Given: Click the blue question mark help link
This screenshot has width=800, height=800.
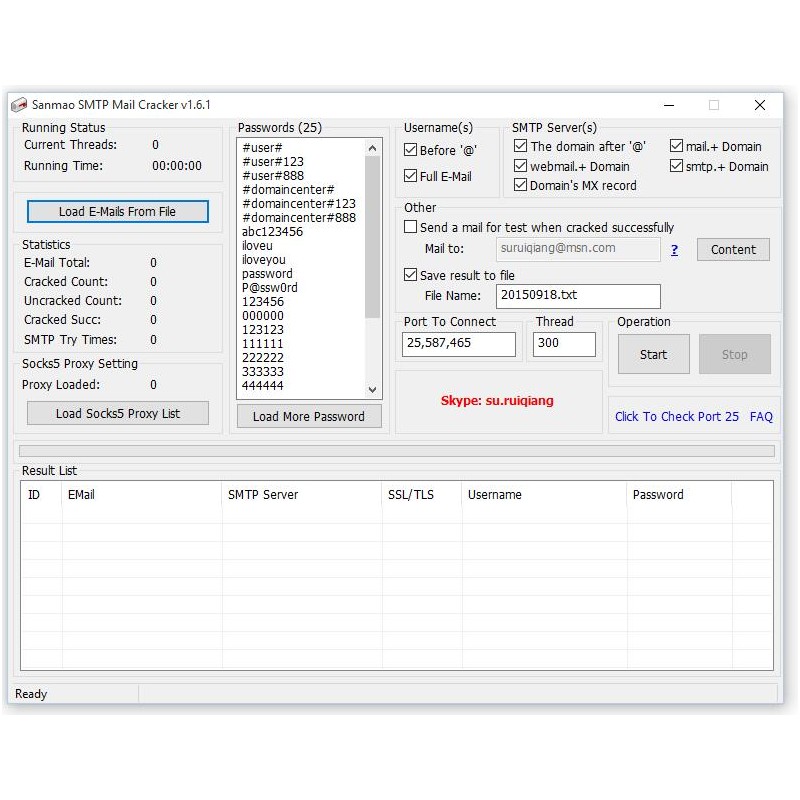Looking at the screenshot, I should click(x=674, y=250).
